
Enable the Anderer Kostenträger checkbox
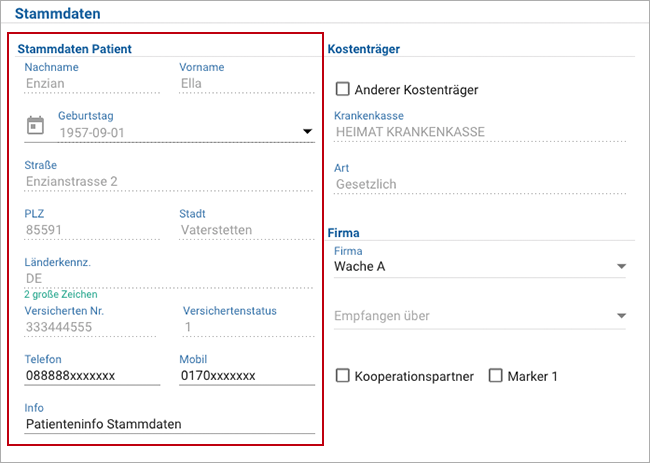342,89
